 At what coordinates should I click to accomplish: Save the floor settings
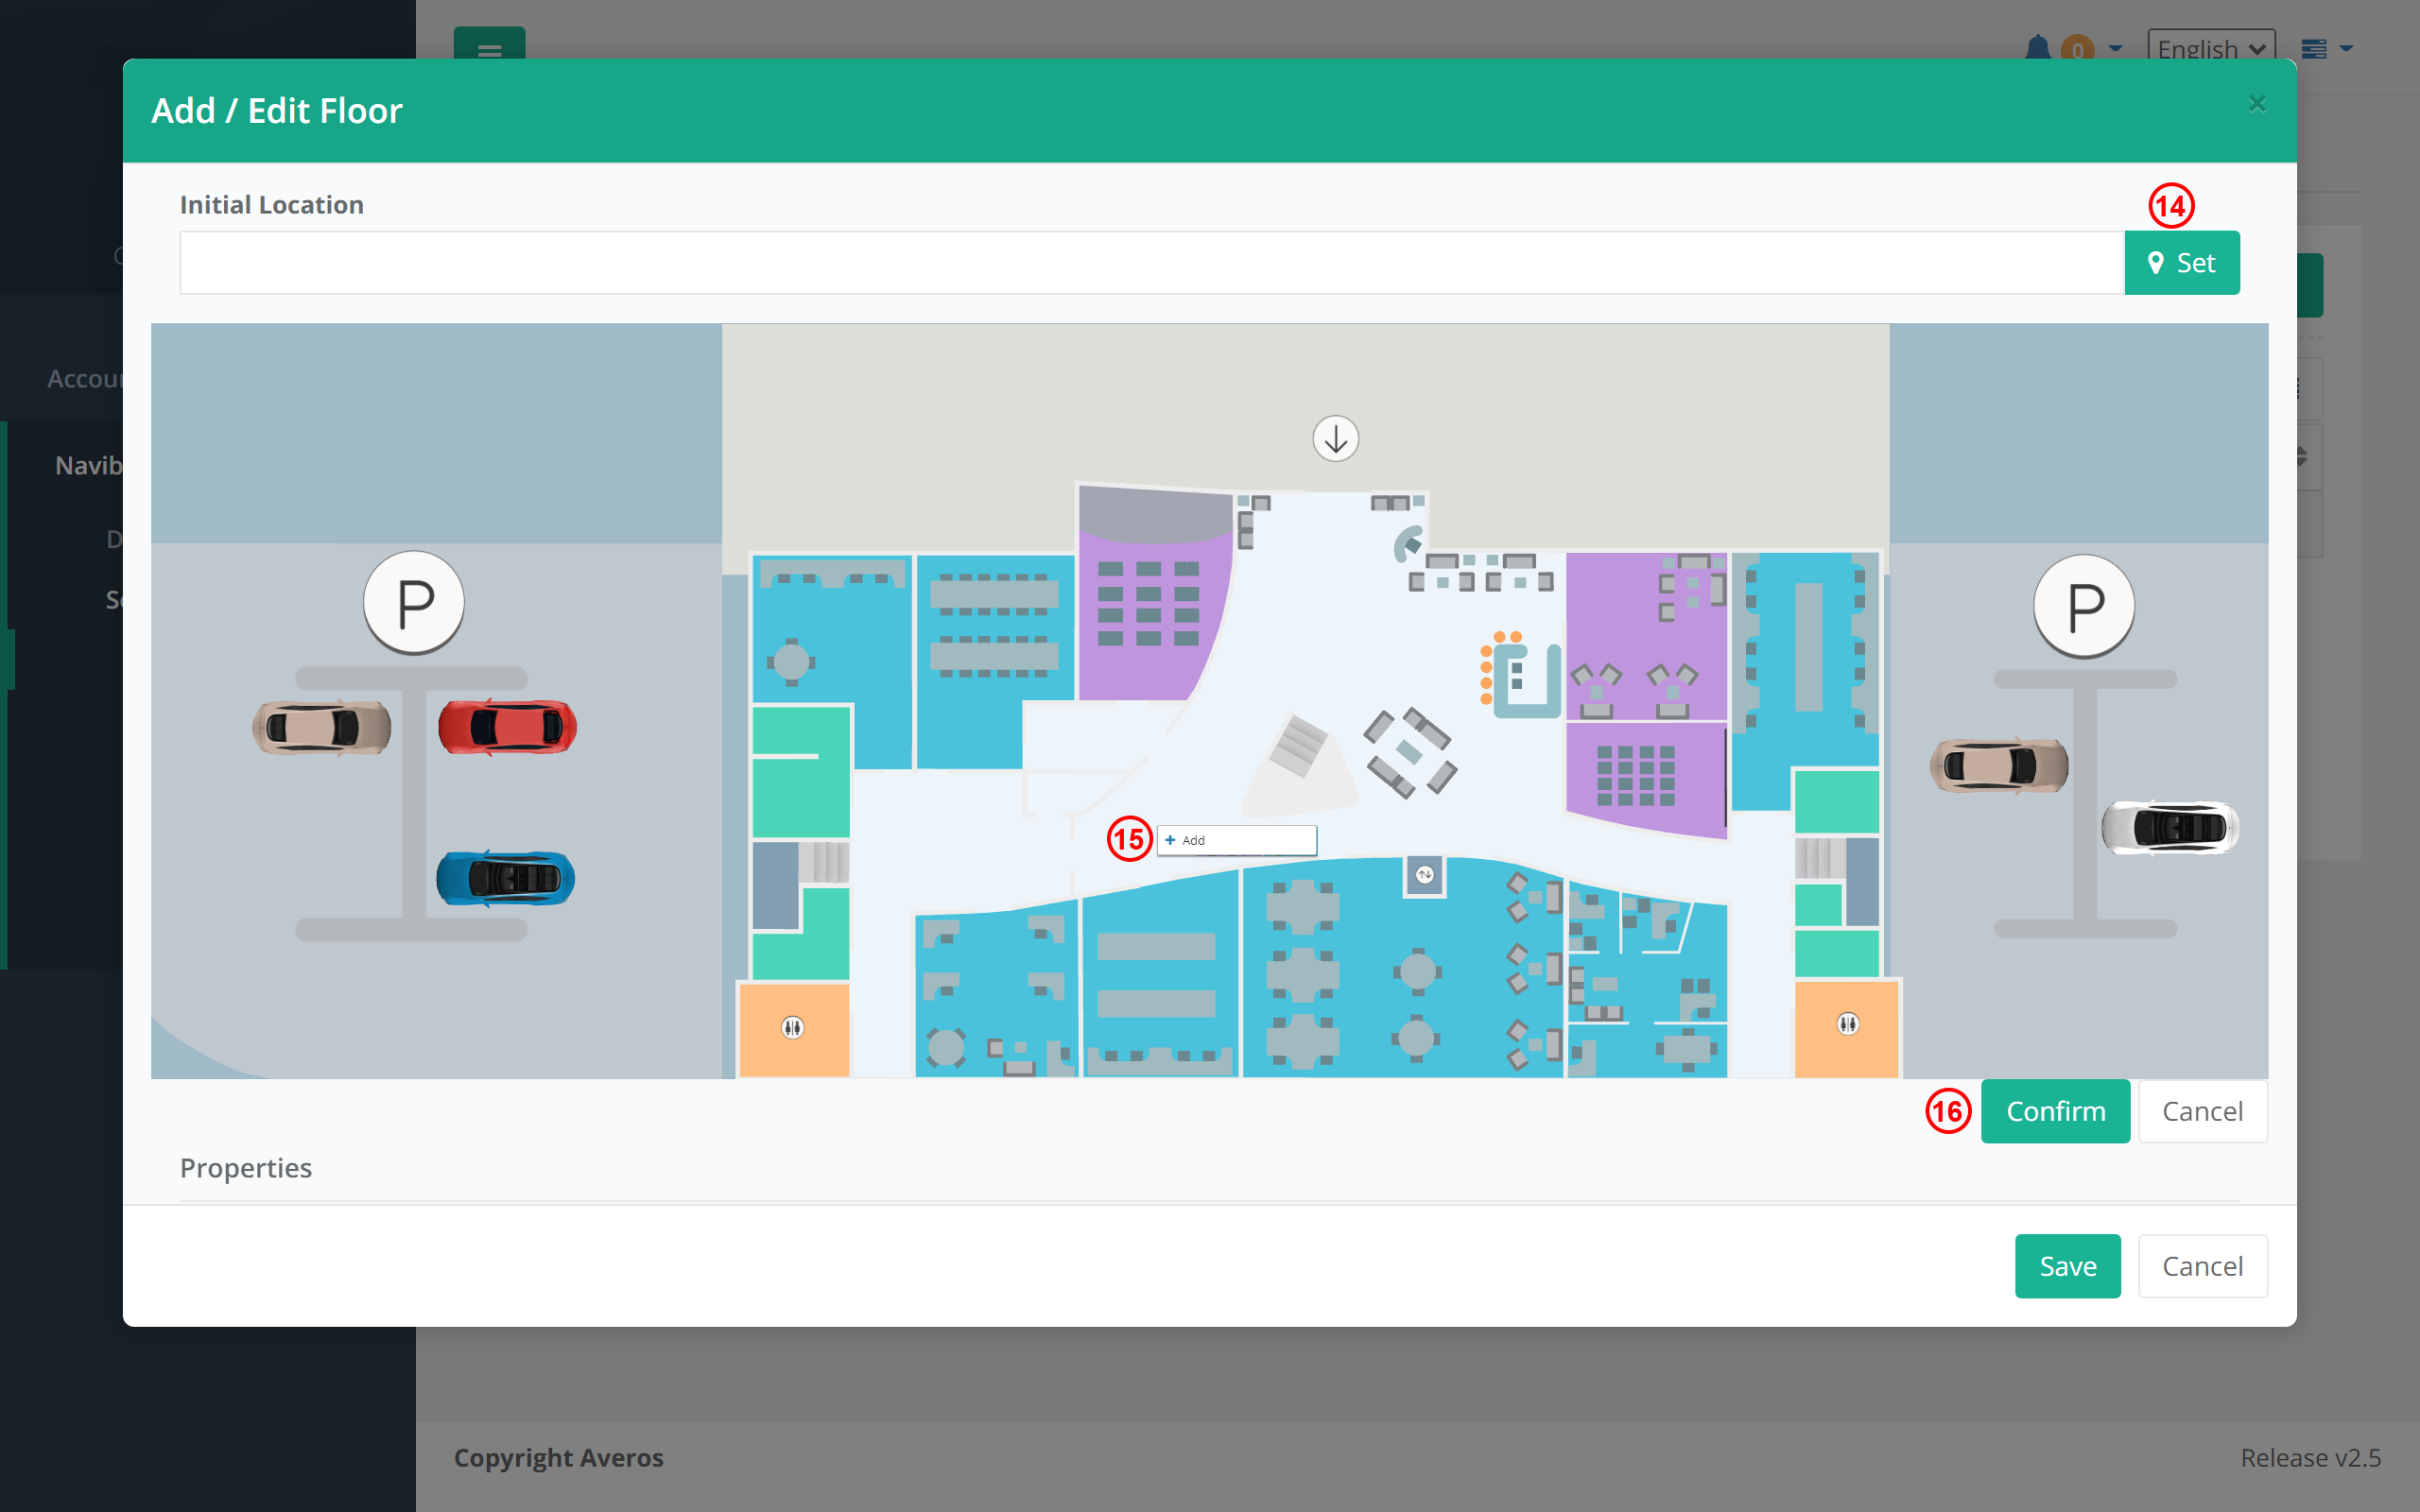pos(2066,1266)
